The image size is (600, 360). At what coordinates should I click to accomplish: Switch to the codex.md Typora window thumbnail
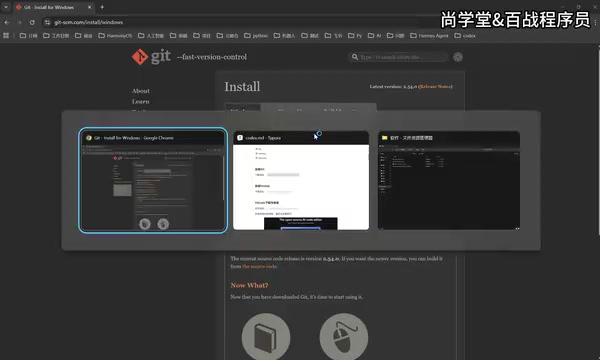click(301, 181)
